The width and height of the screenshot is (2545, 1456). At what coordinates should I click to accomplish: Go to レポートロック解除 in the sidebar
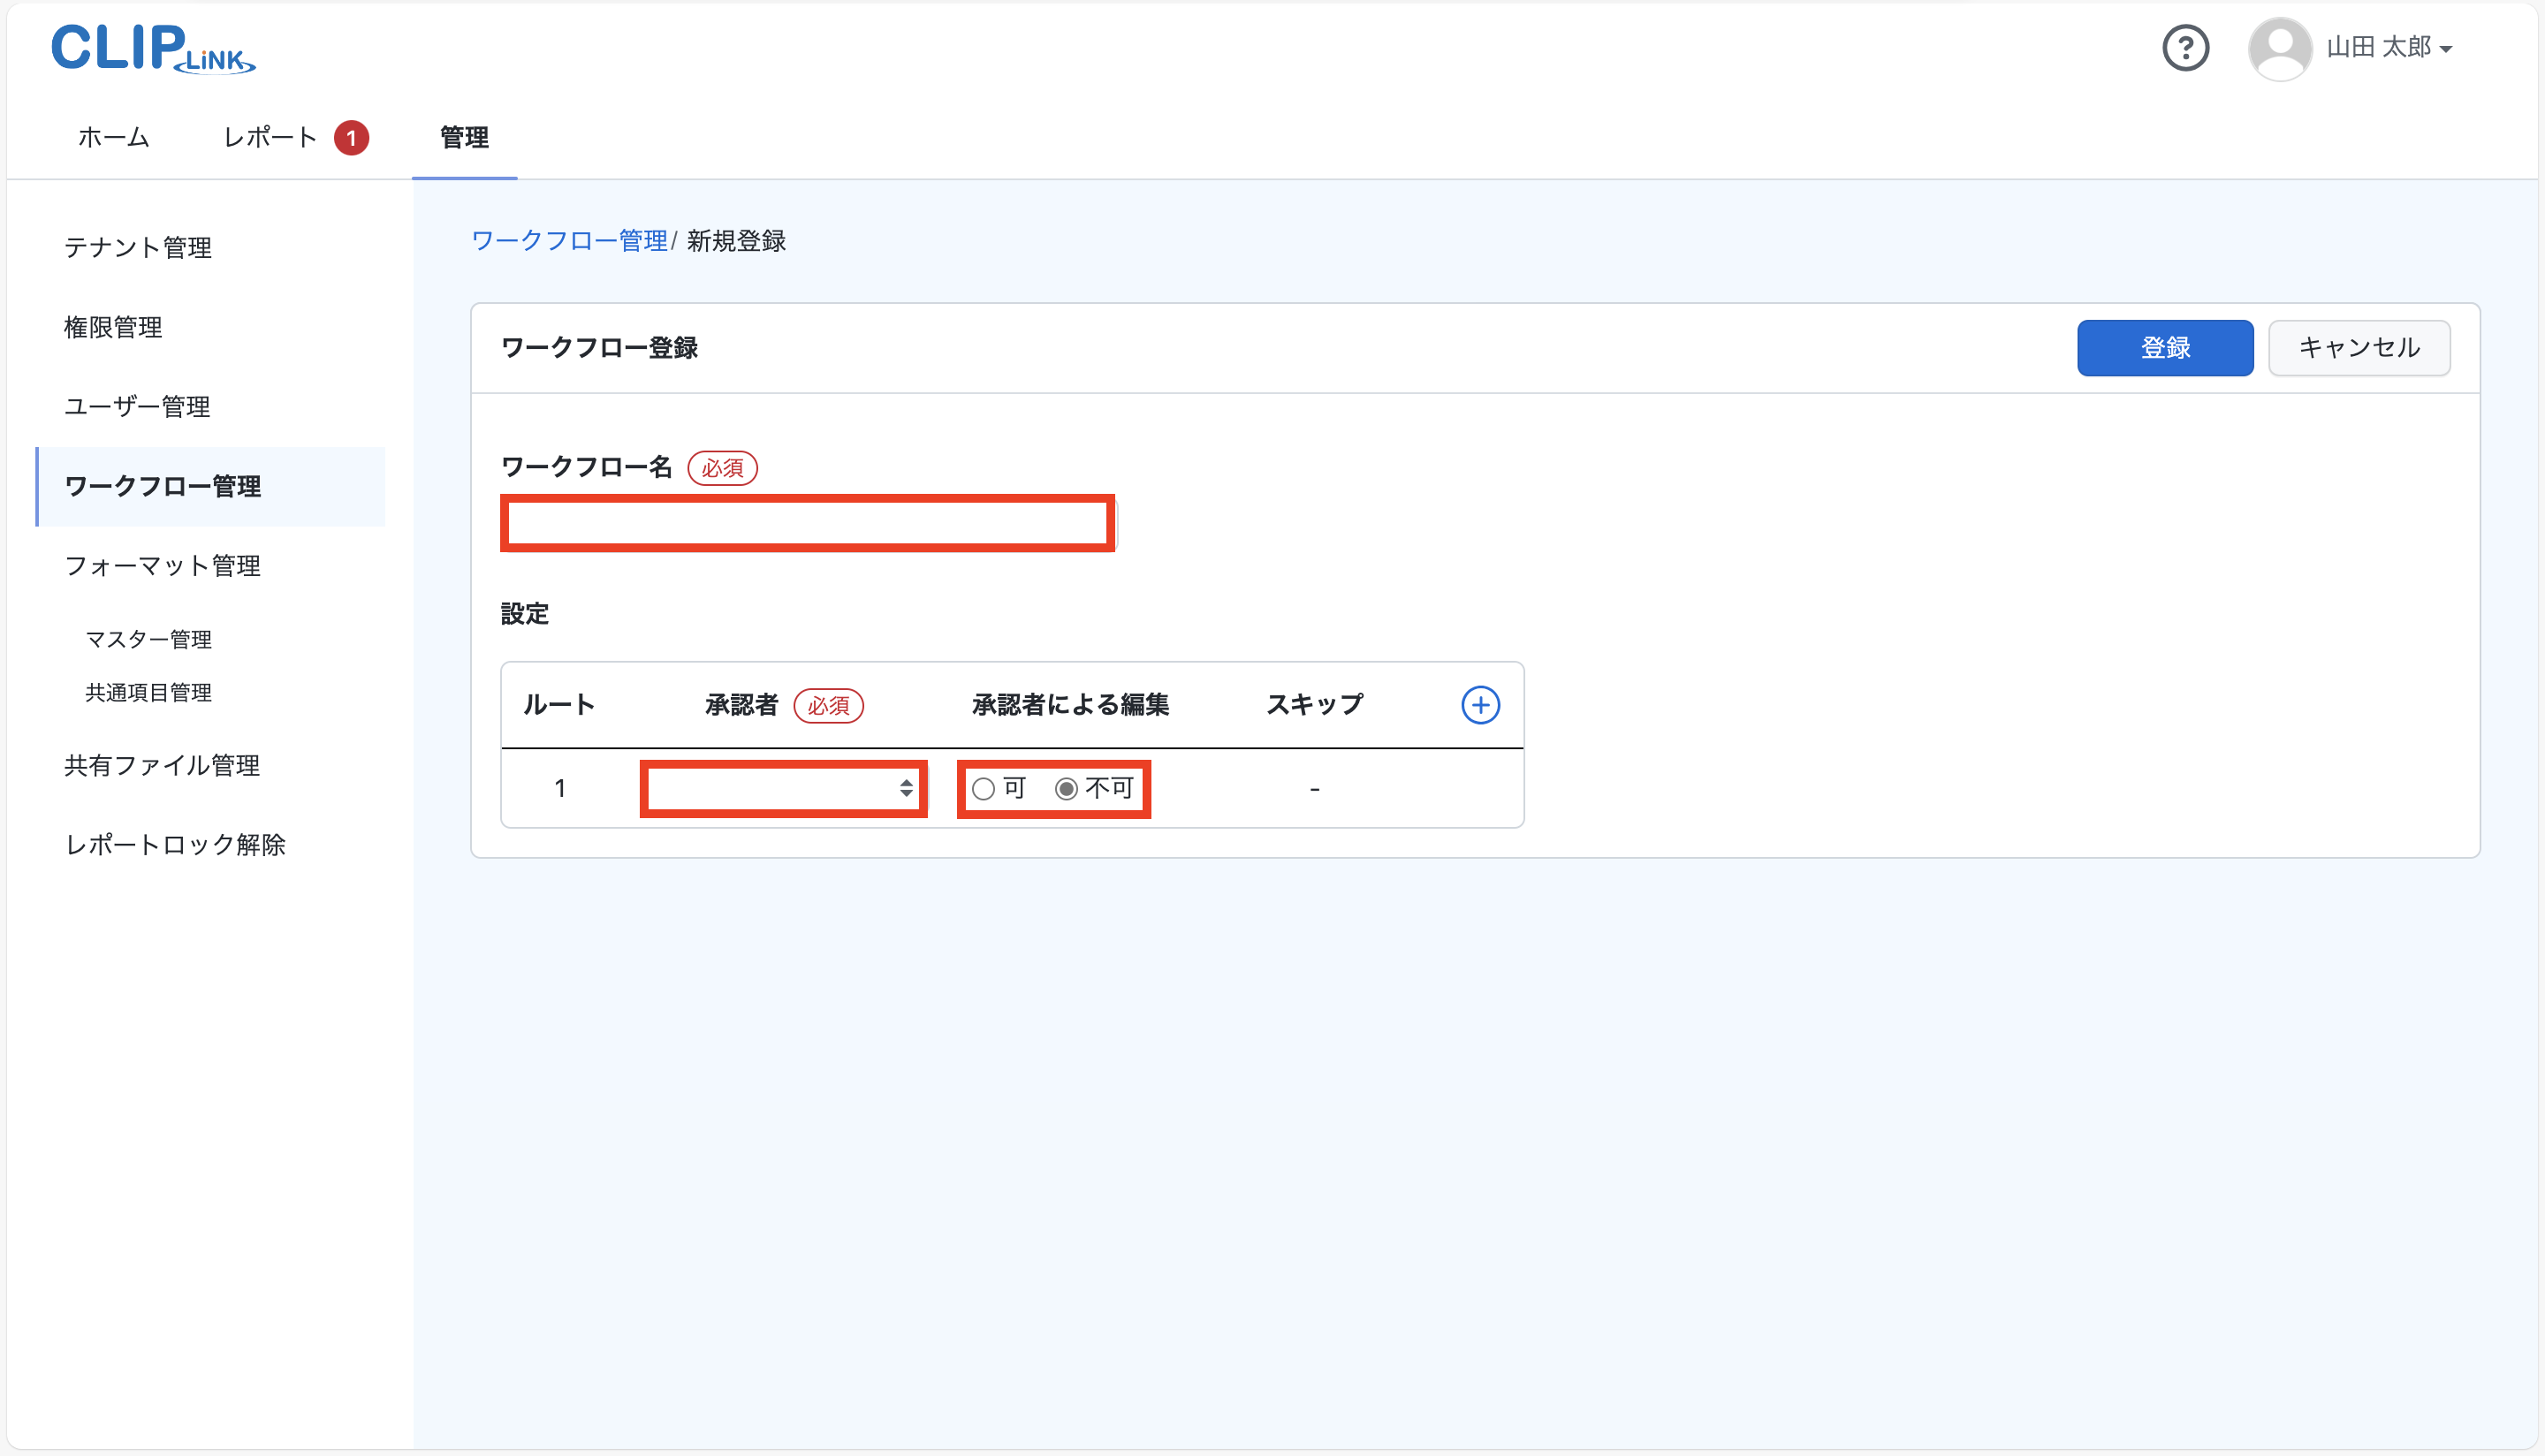(x=175, y=845)
